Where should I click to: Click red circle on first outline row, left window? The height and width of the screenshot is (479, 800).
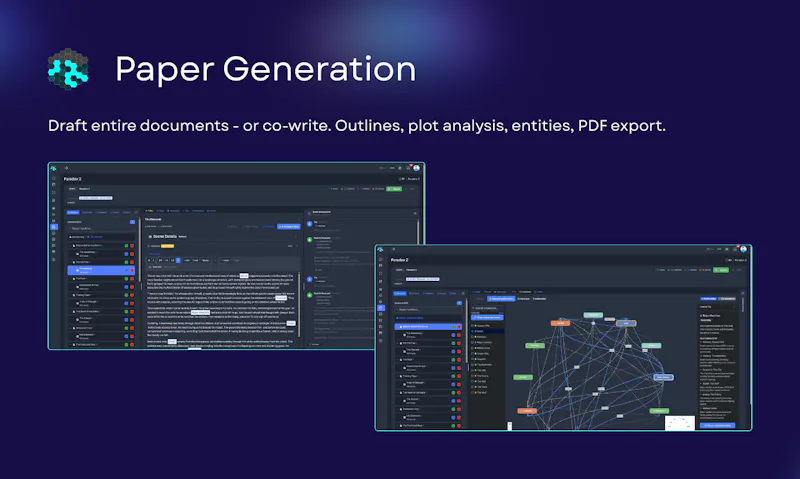(x=132, y=246)
